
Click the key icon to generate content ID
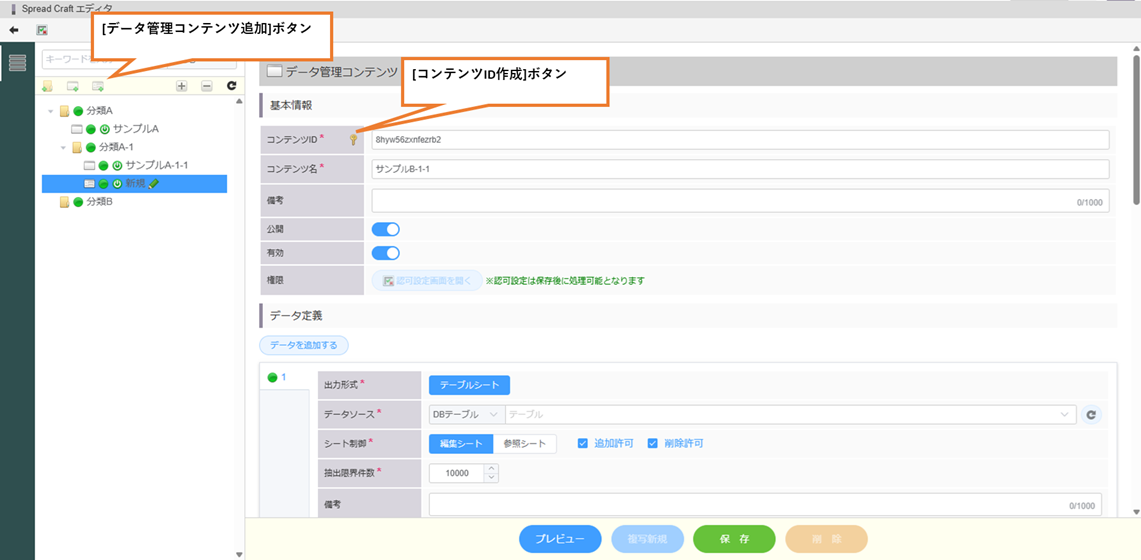coord(352,140)
